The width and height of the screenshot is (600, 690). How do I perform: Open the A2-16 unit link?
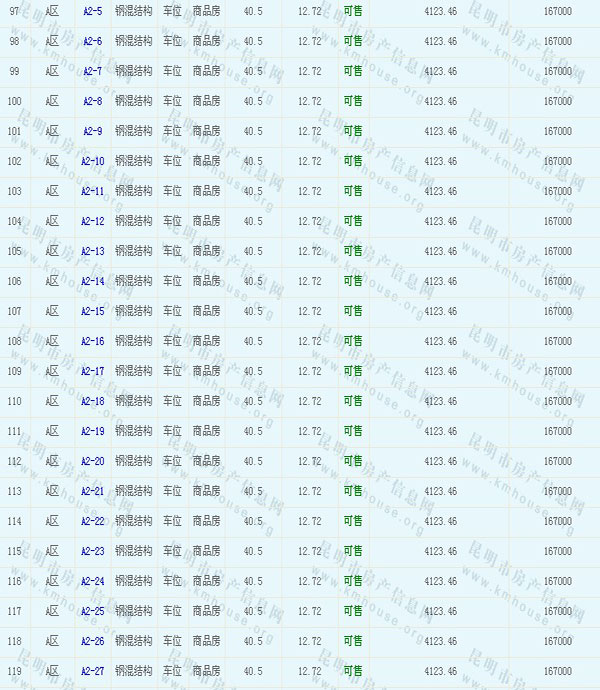pyautogui.click(x=92, y=341)
